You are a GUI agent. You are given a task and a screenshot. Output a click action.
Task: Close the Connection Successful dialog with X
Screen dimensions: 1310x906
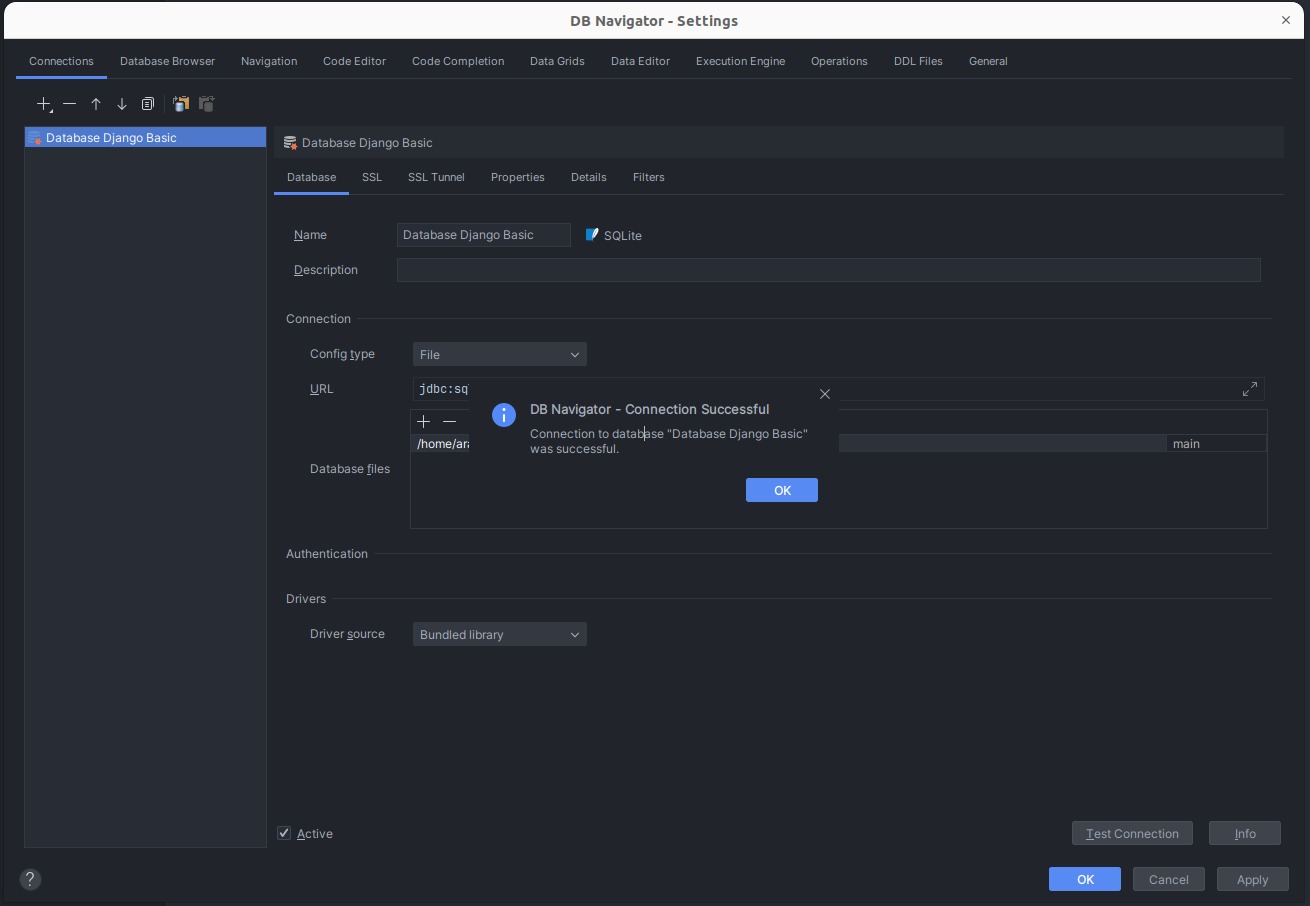(x=825, y=394)
